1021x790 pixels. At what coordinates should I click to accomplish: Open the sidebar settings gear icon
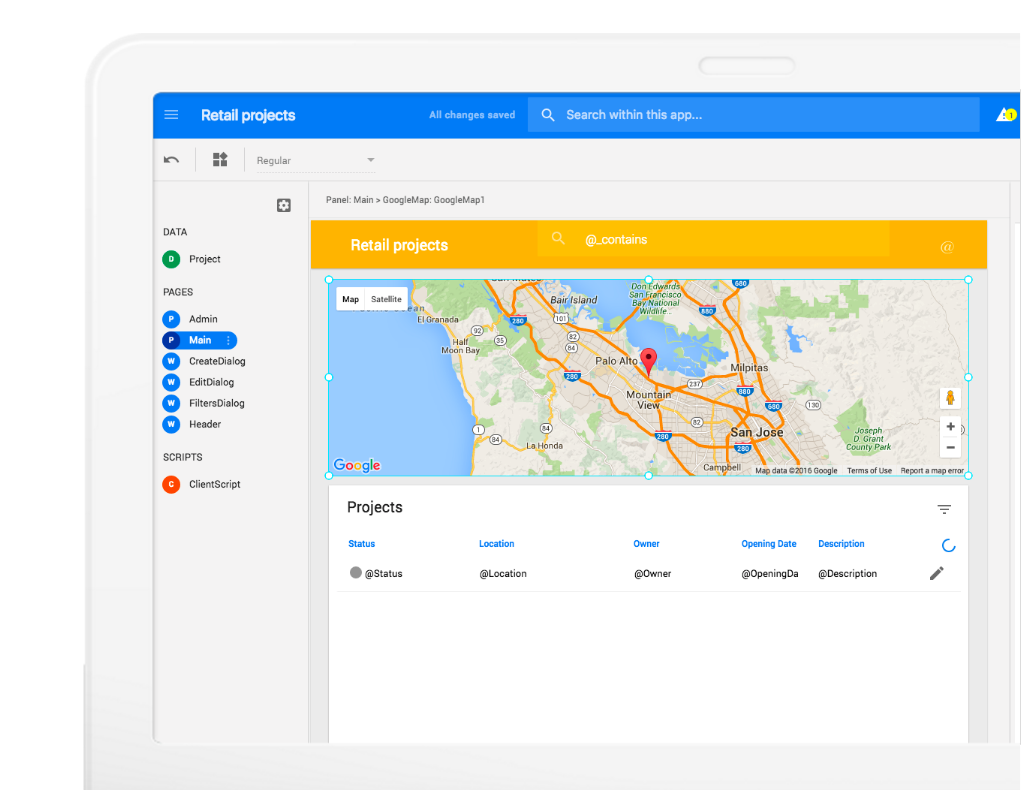pos(283,205)
